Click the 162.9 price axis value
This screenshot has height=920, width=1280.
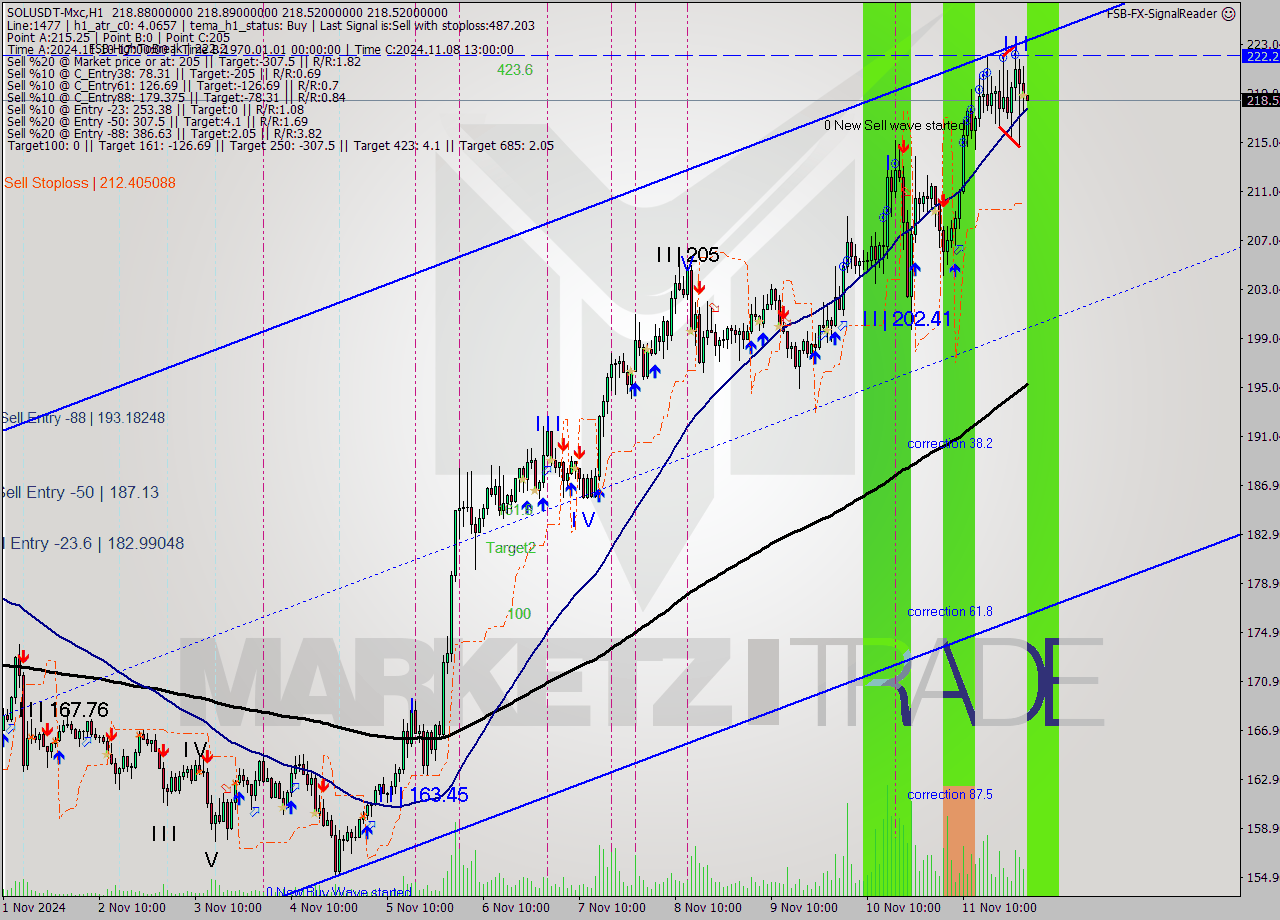point(1261,779)
